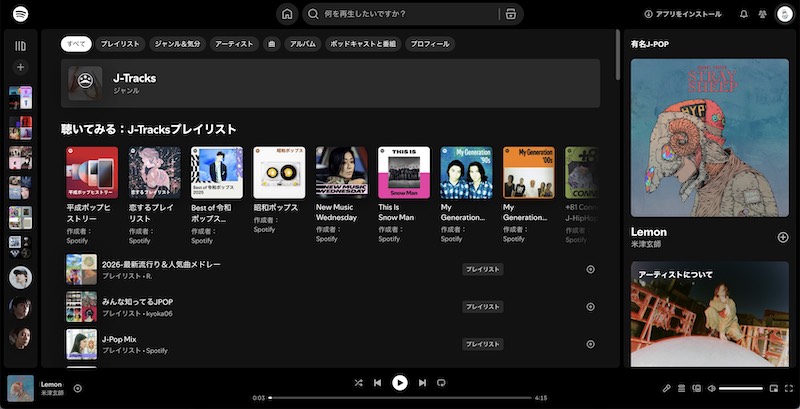Open the play queue
Viewport: 800px width, 409px height.
click(x=681, y=388)
